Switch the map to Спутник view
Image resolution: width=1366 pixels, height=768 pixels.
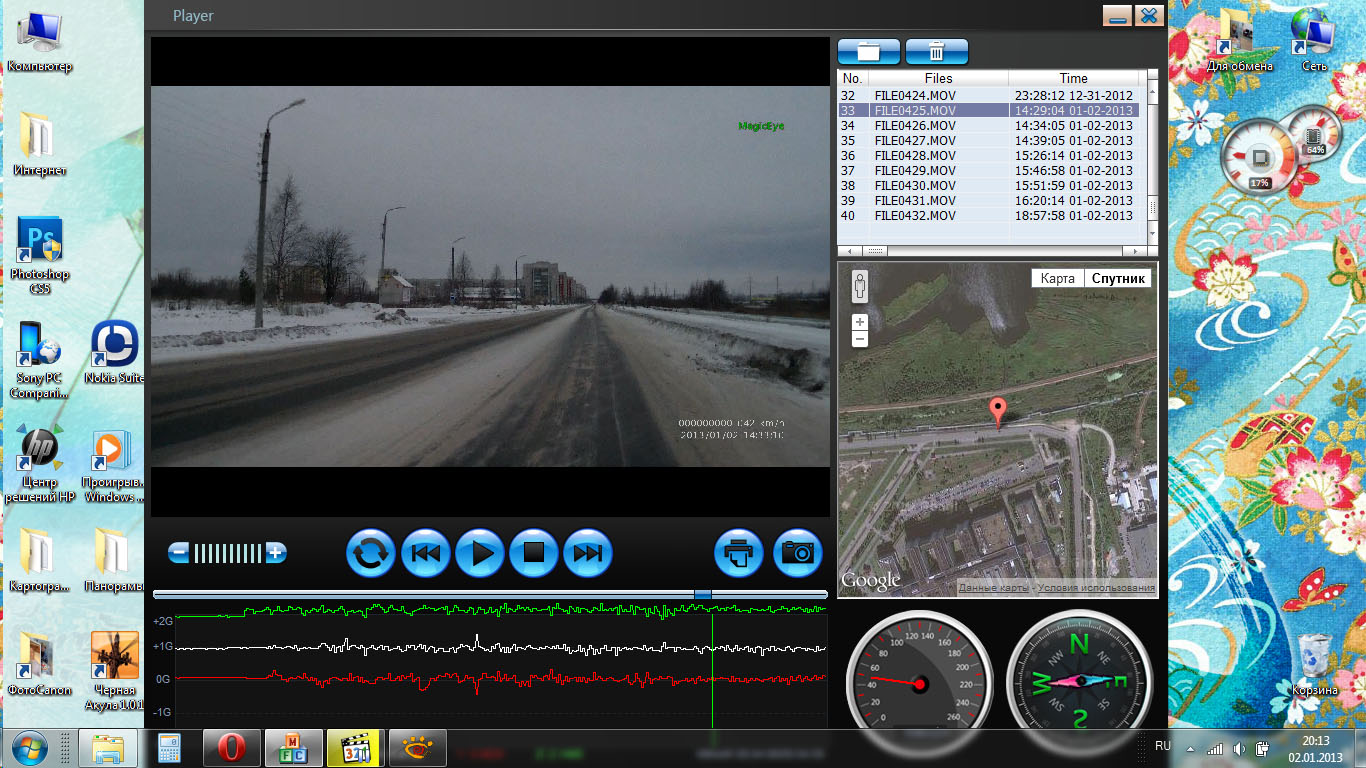pyautogui.click(x=1117, y=279)
